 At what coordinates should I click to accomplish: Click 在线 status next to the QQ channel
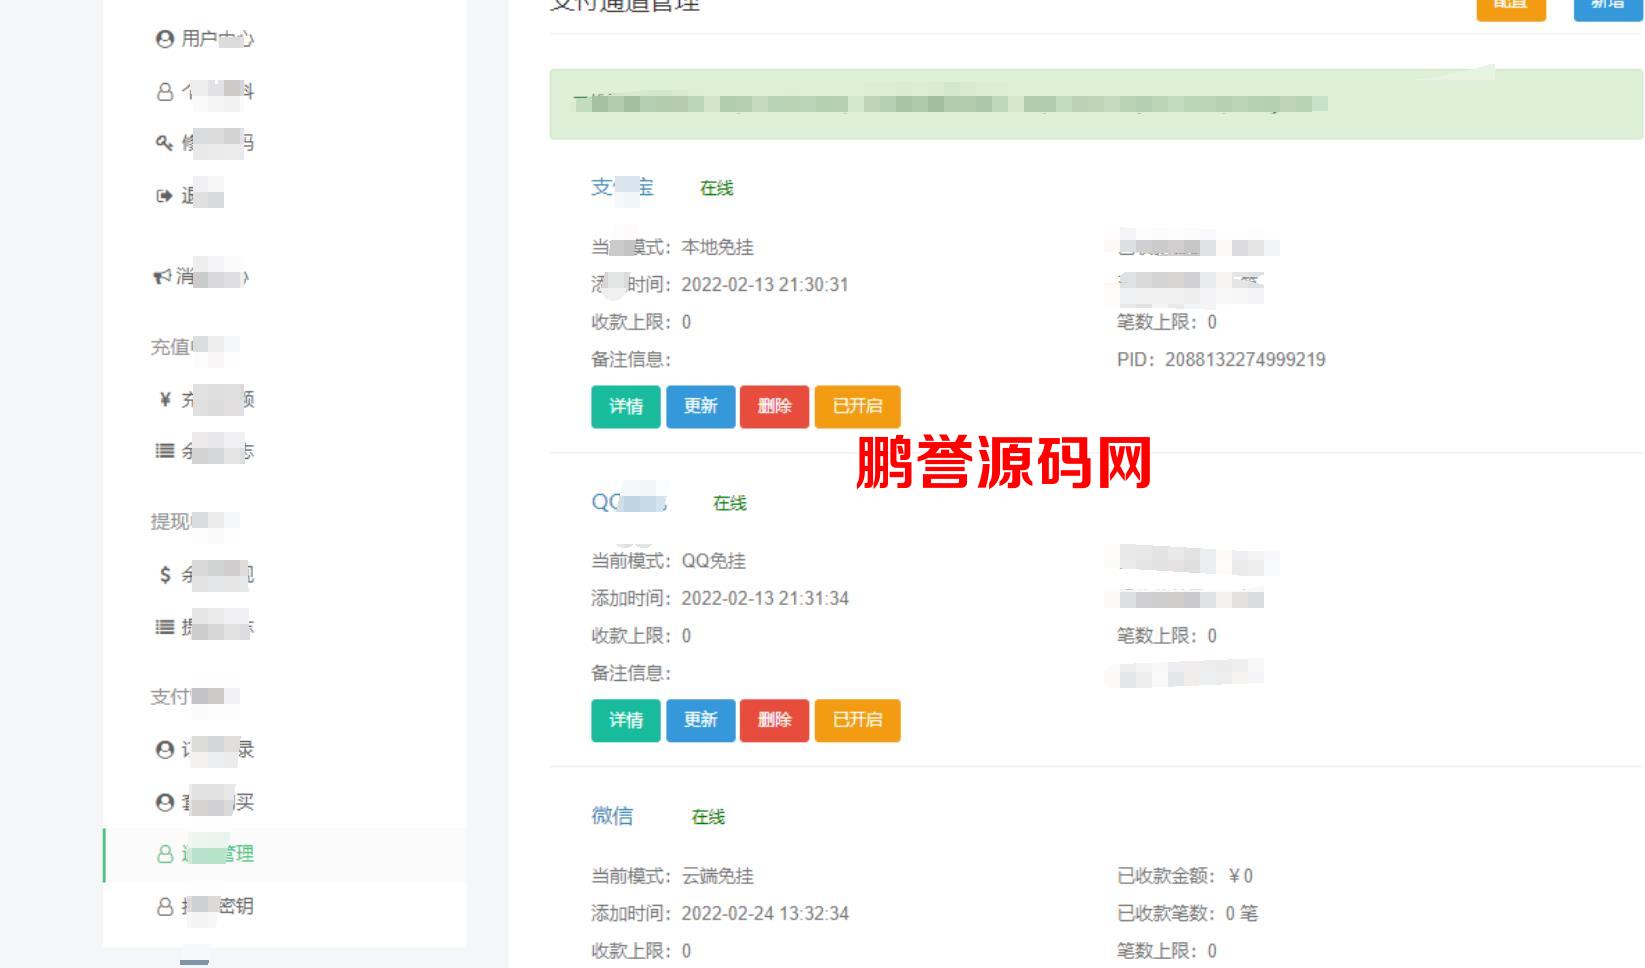pyautogui.click(x=730, y=503)
